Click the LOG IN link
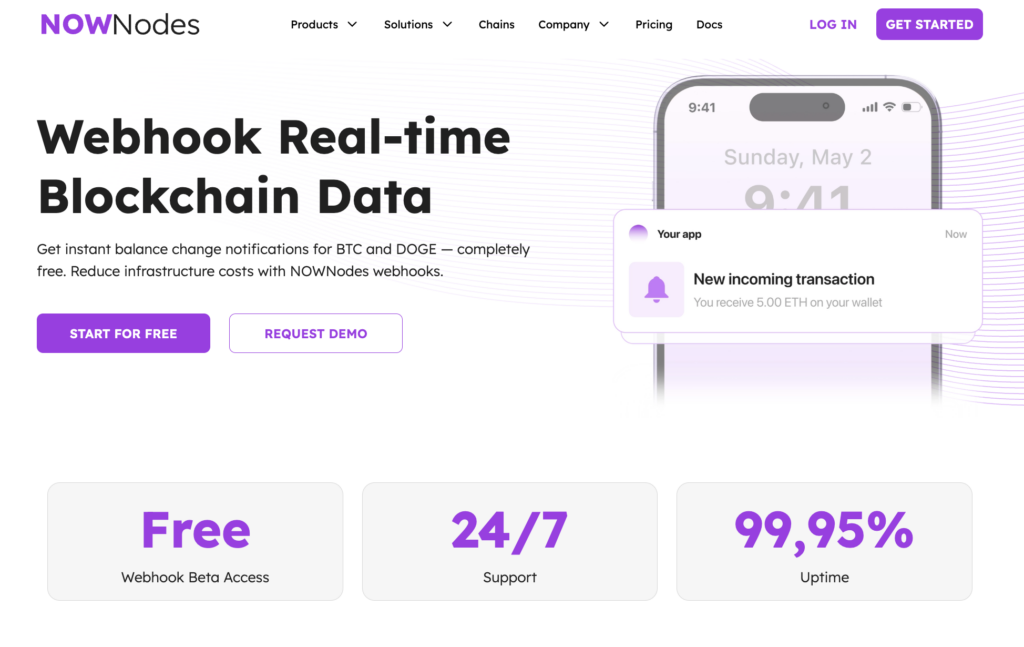Image resolution: width=1024 pixels, height=647 pixels. (833, 25)
